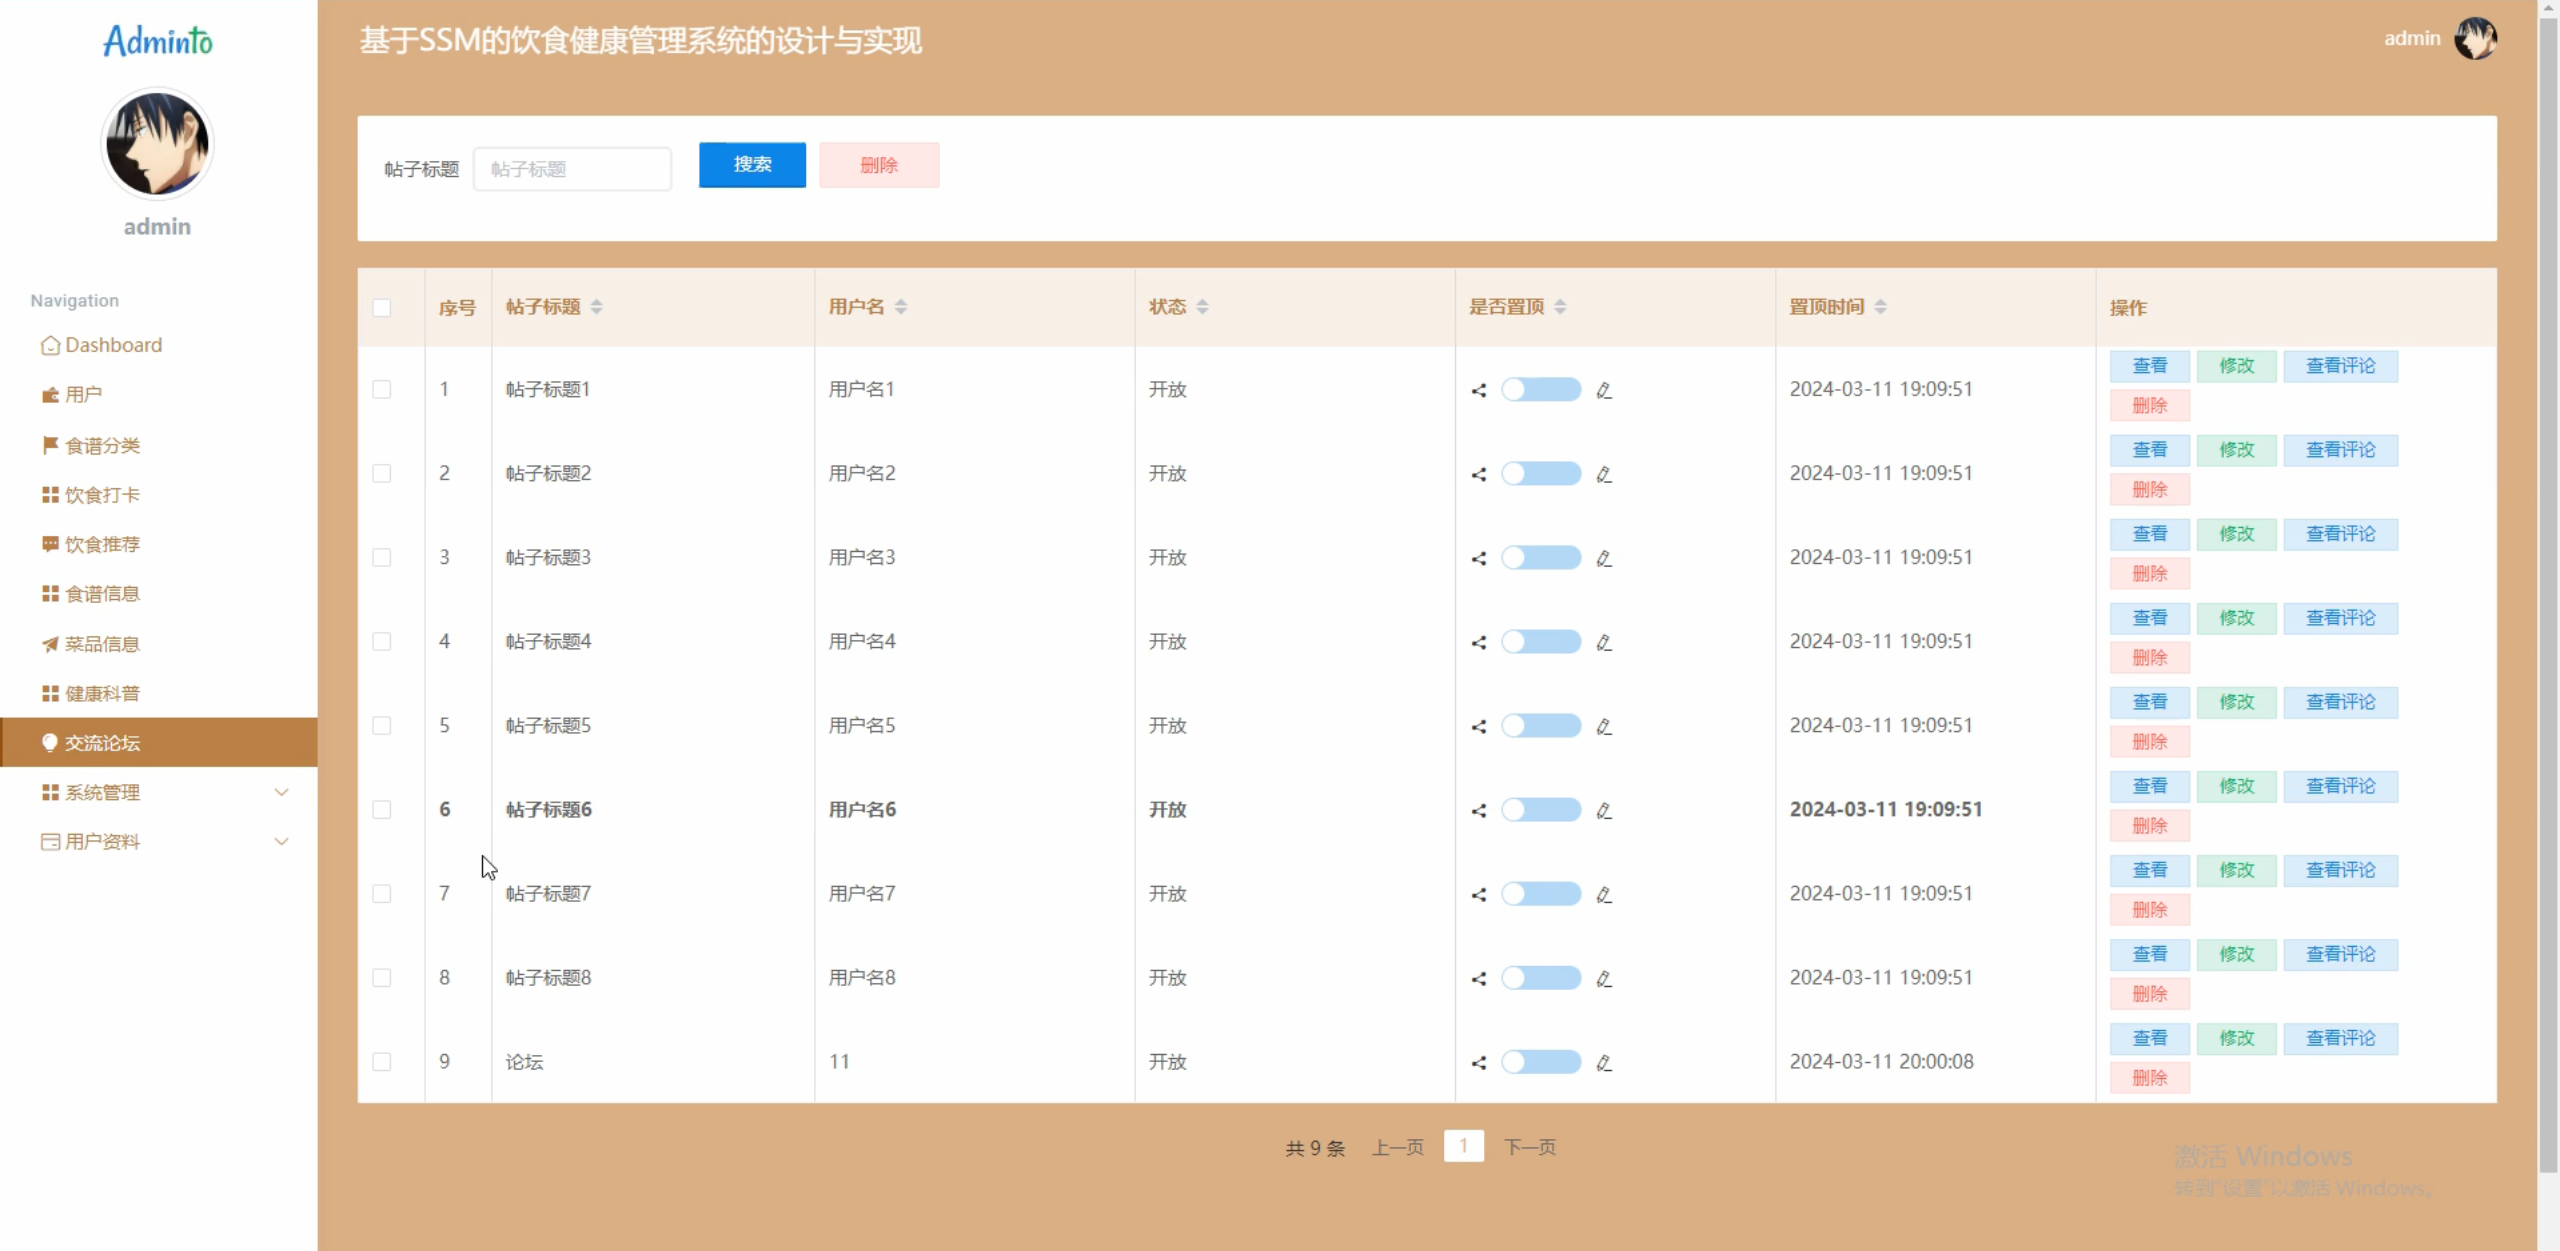The height and width of the screenshot is (1251, 2560).
Task: Click share icon in row 9
Action: coord(1479,1062)
